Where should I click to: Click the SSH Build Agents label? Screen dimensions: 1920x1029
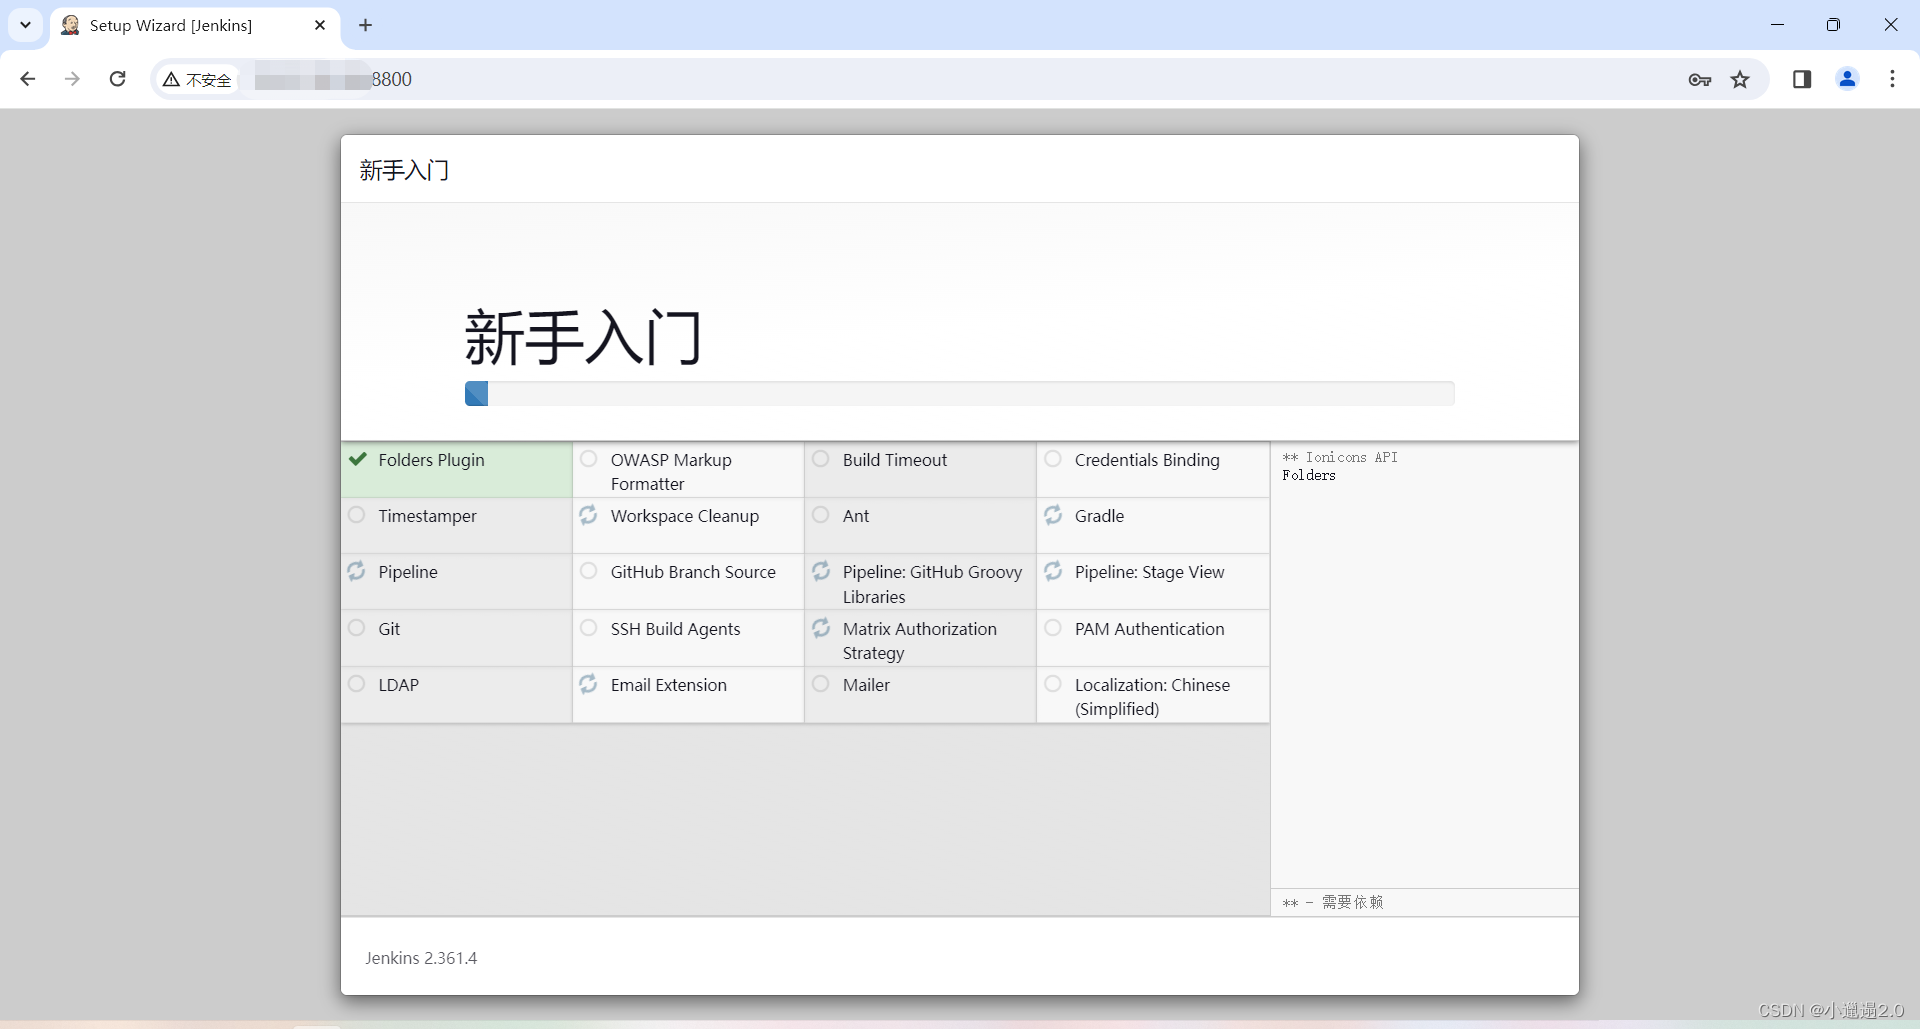tap(675, 629)
